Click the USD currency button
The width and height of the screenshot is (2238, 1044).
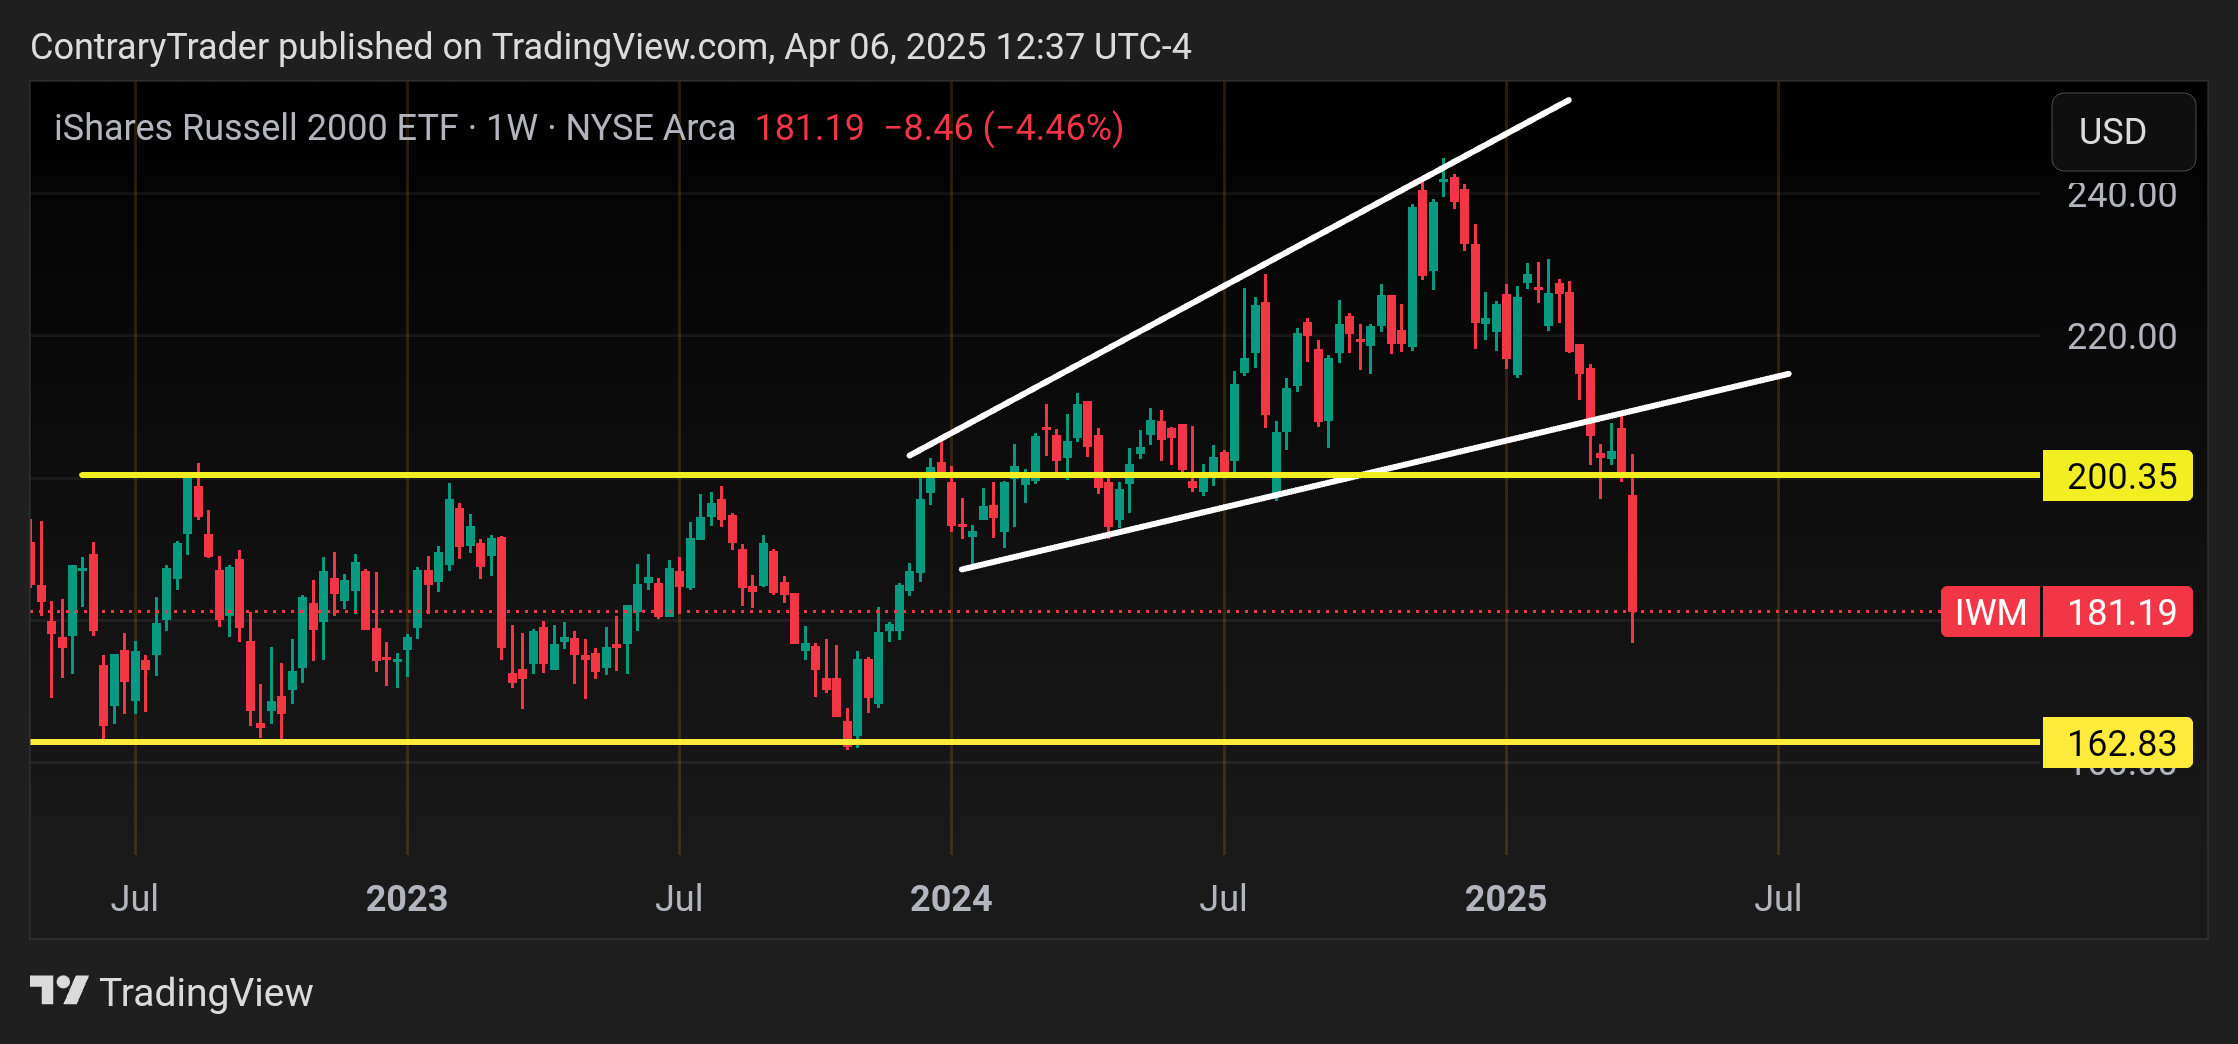[2123, 131]
